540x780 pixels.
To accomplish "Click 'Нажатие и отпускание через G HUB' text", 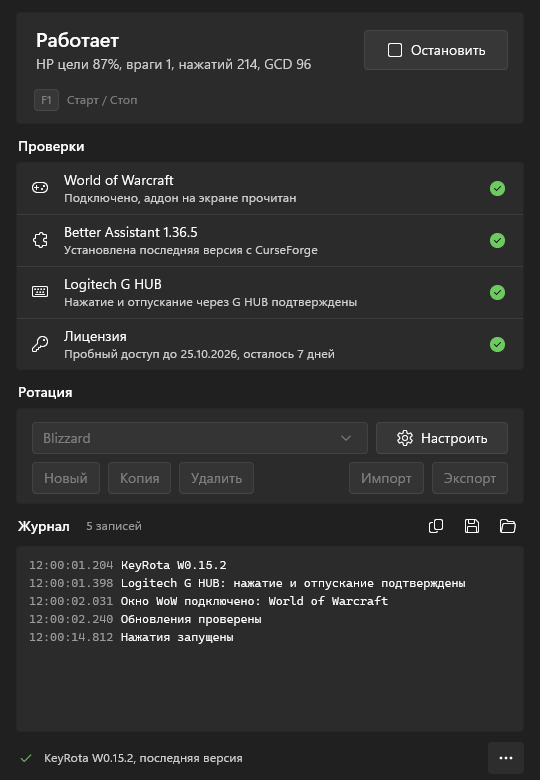I will point(166,302).
